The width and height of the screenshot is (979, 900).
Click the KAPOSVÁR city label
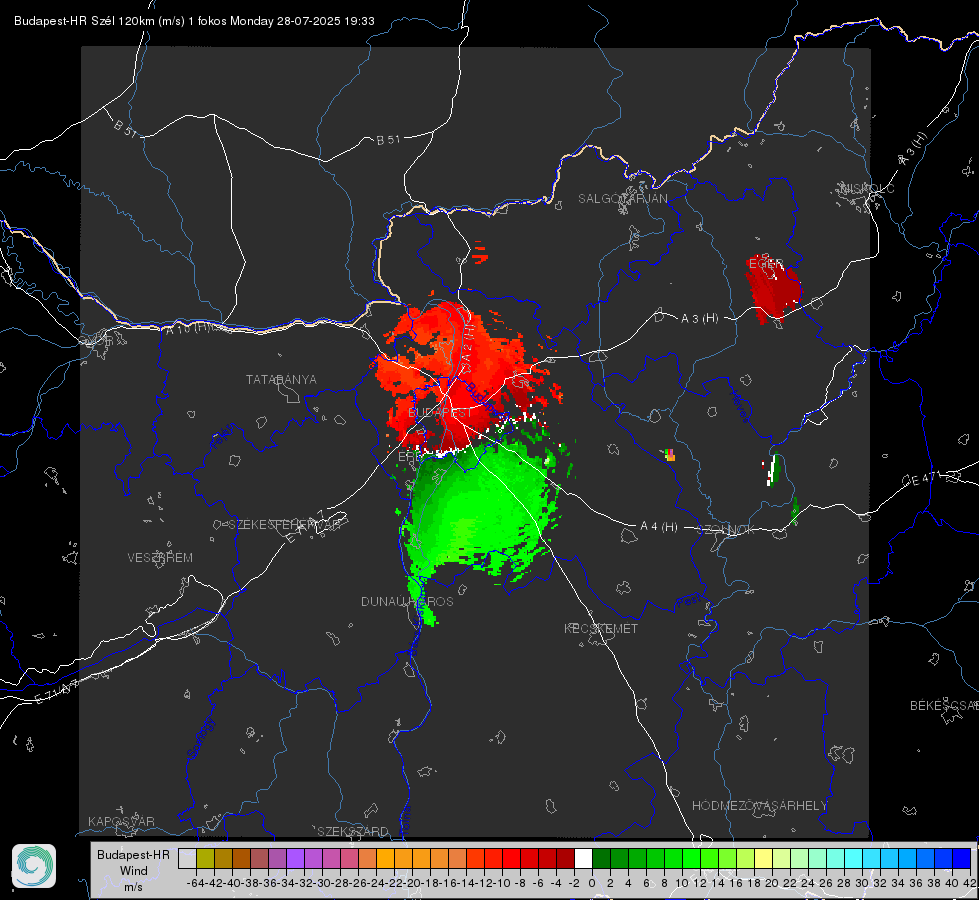121,821
